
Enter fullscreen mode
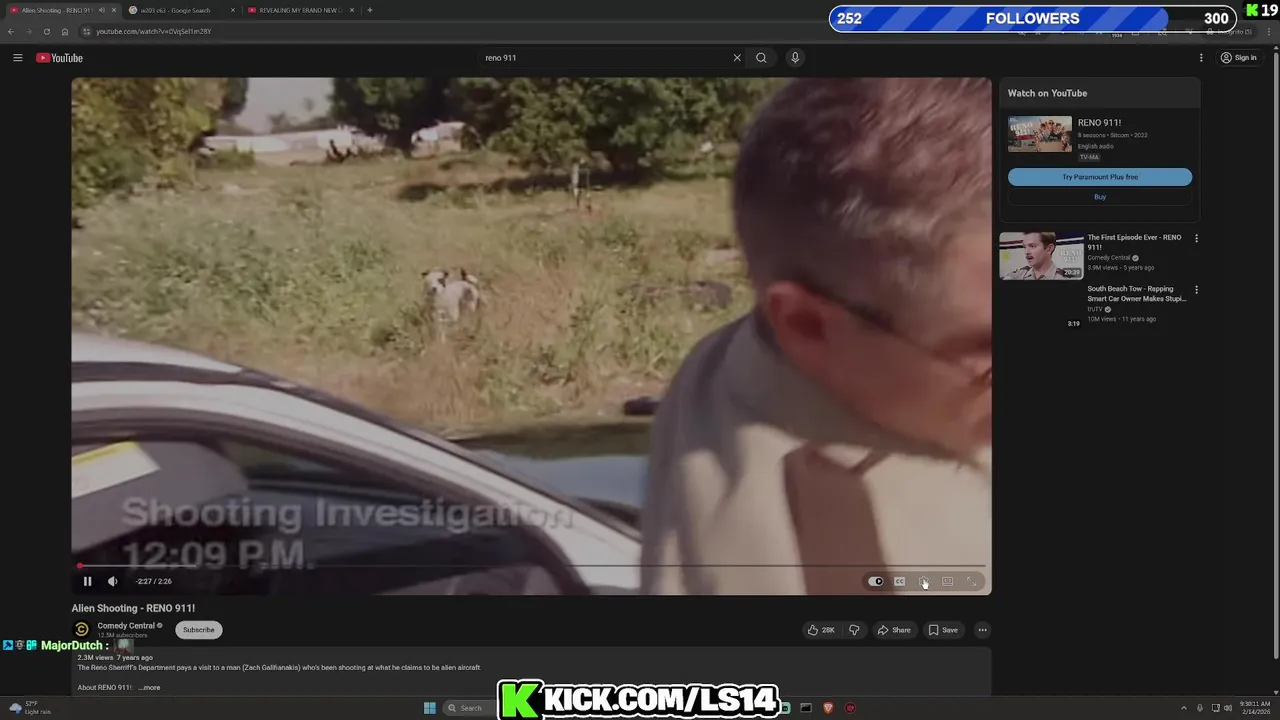coord(971,581)
